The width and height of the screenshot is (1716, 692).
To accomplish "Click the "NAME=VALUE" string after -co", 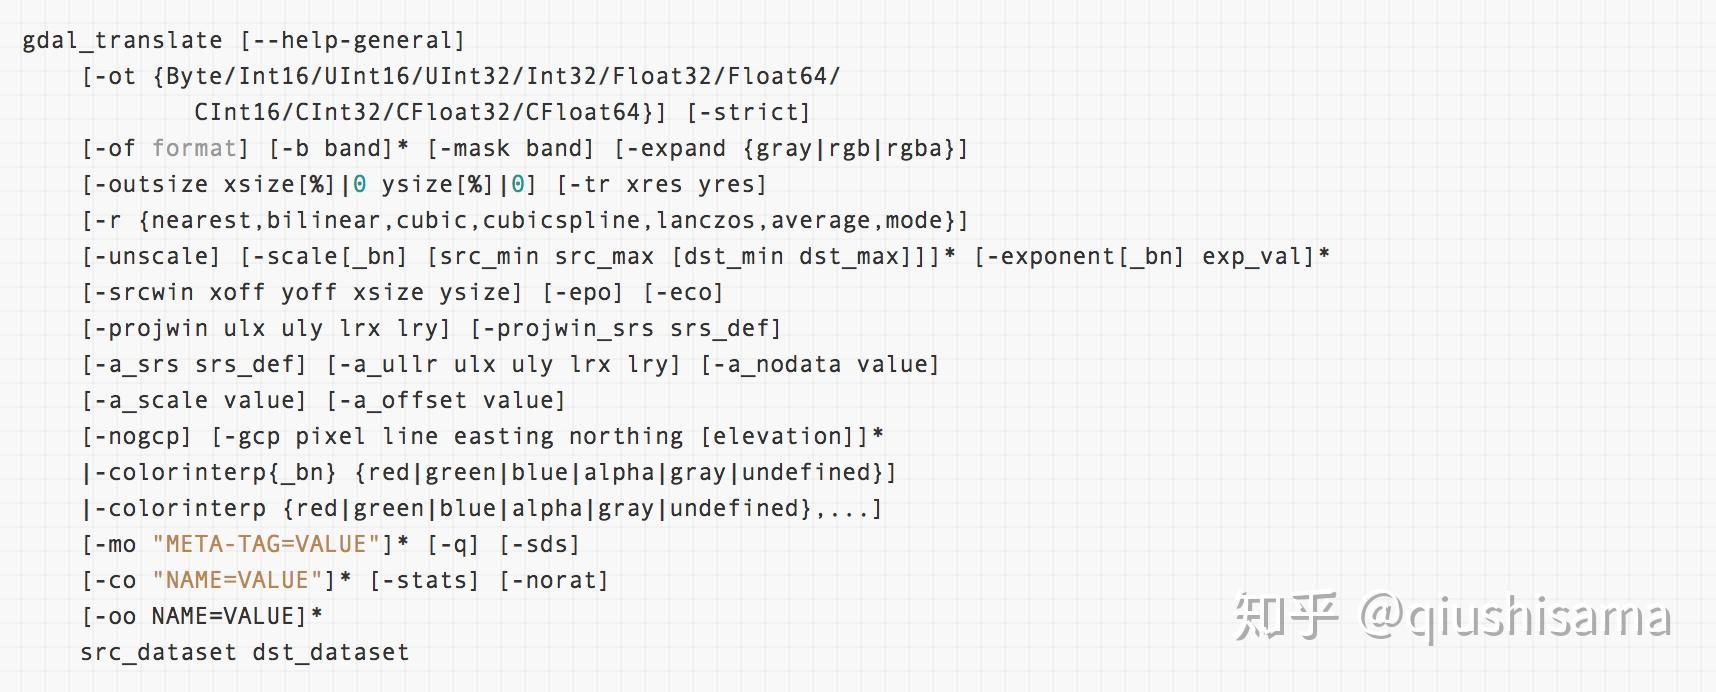I will click(x=244, y=580).
